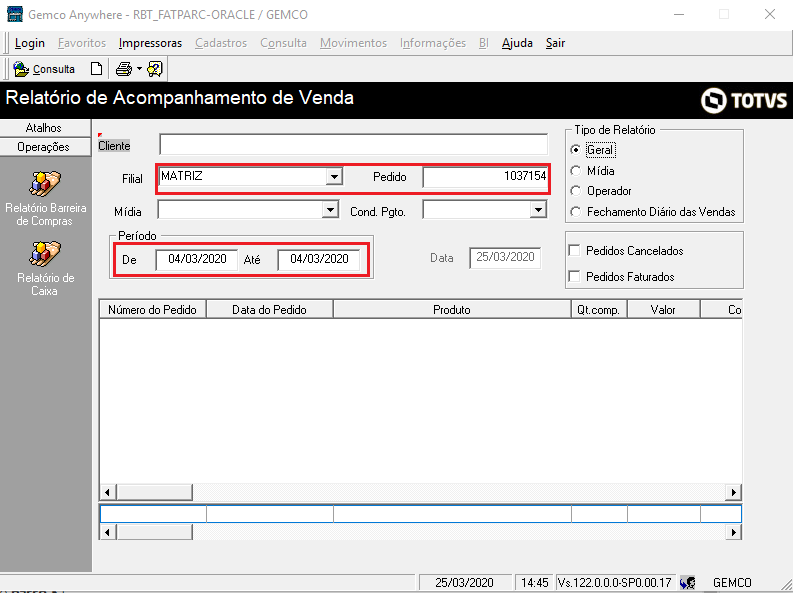Expand the Mídia dropdown

(330, 210)
